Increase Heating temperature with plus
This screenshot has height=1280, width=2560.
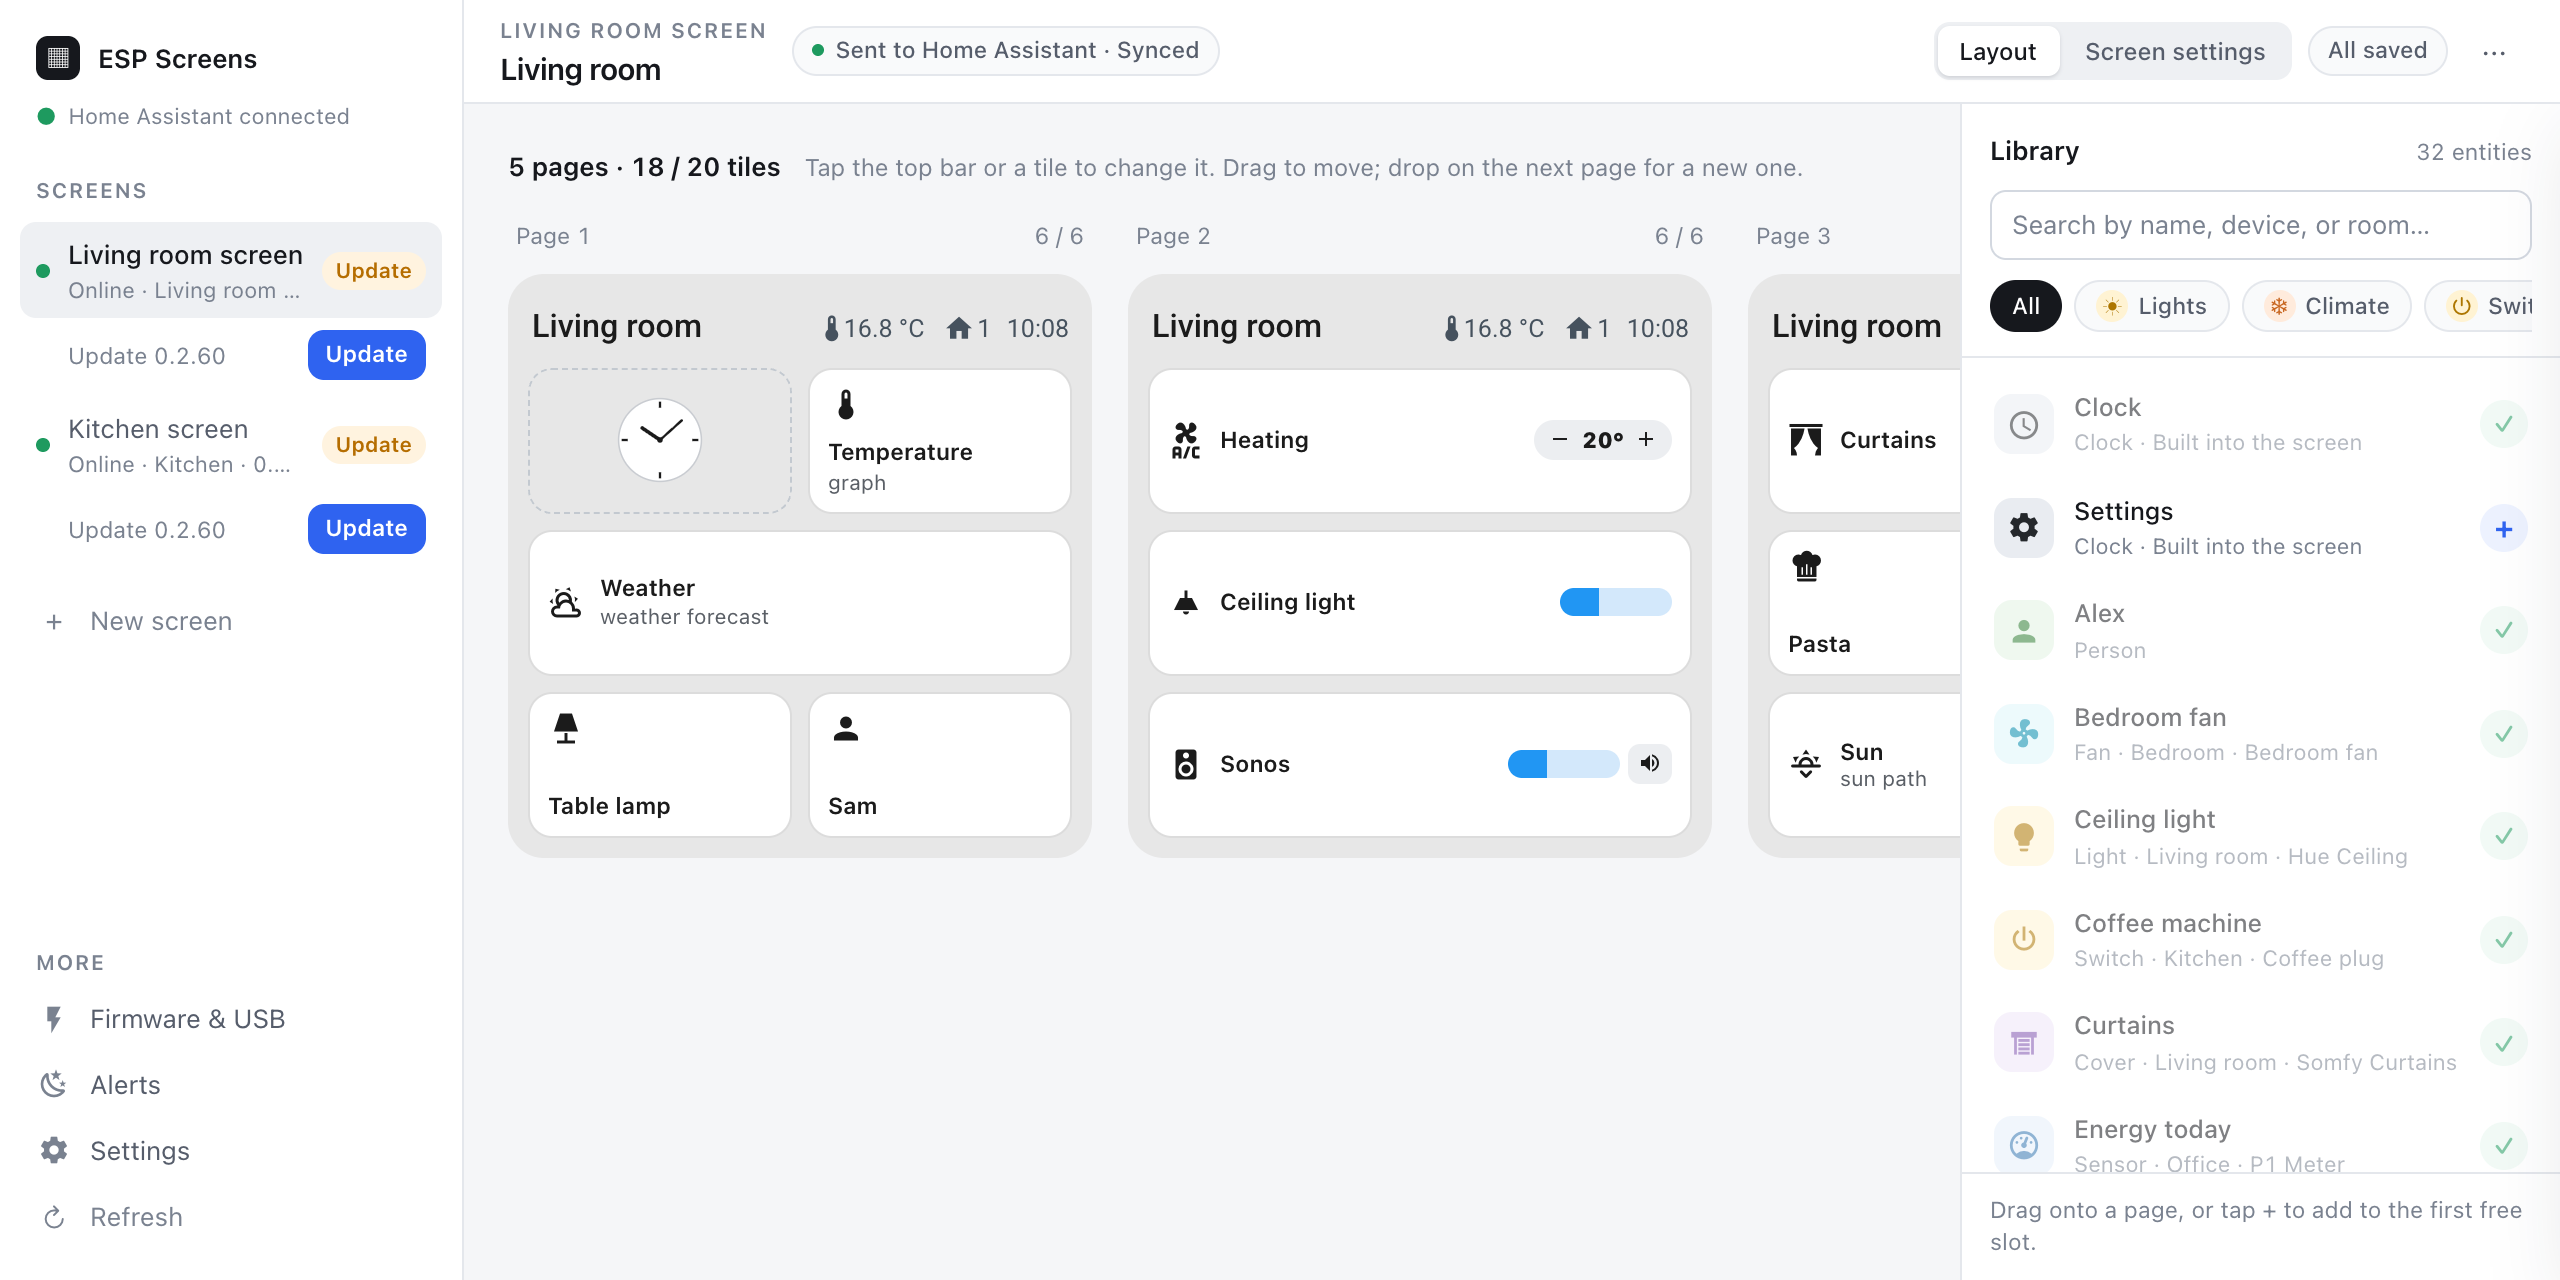tap(1646, 440)
